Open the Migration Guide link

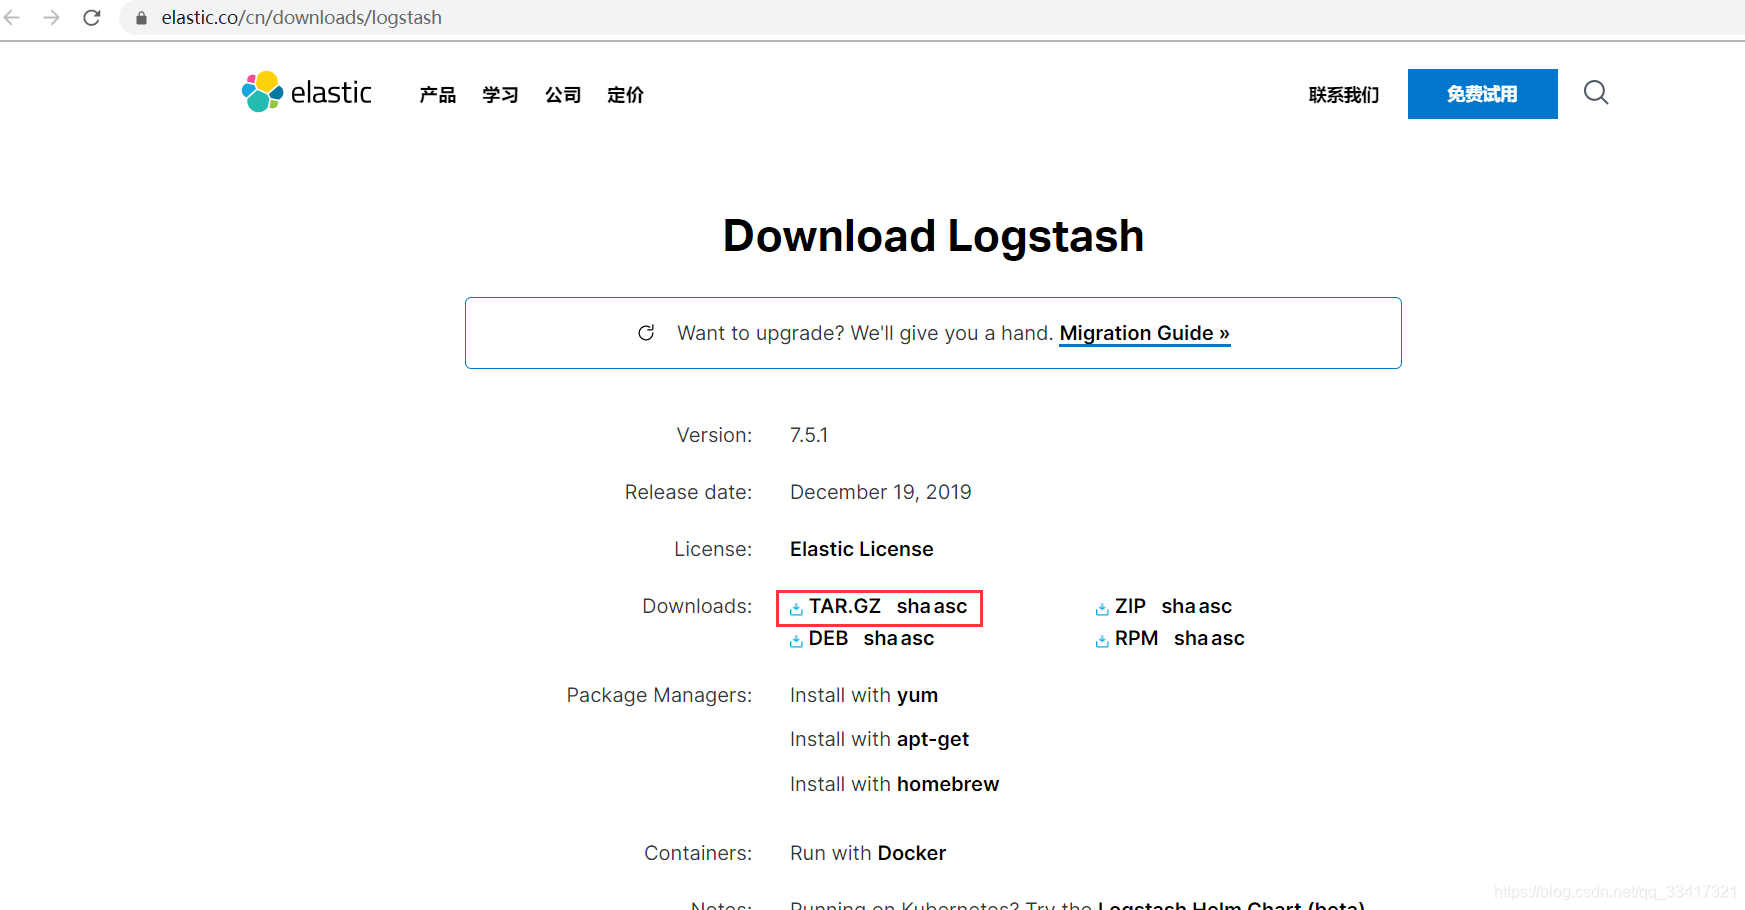[1145, 333]
